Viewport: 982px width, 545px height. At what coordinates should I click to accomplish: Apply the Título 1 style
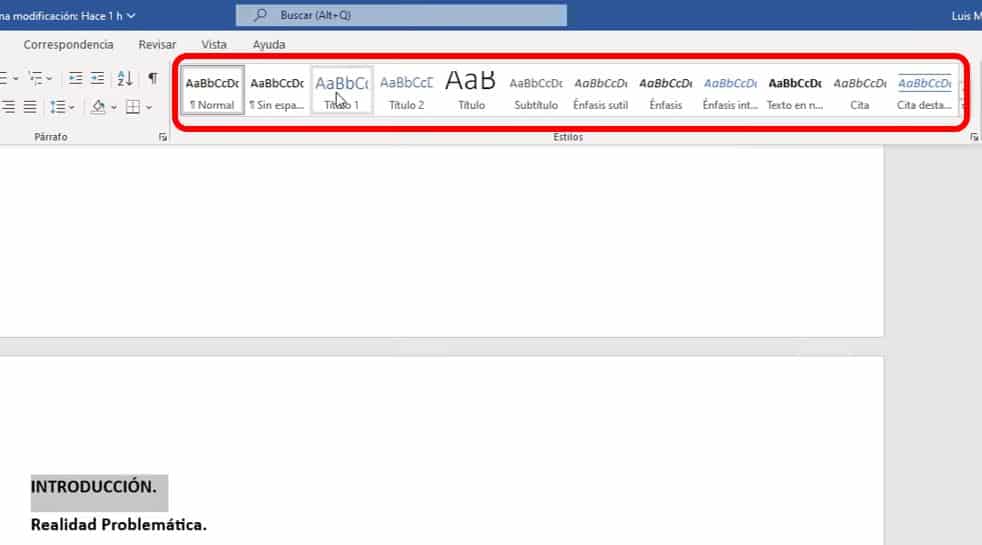click(342, 91)
